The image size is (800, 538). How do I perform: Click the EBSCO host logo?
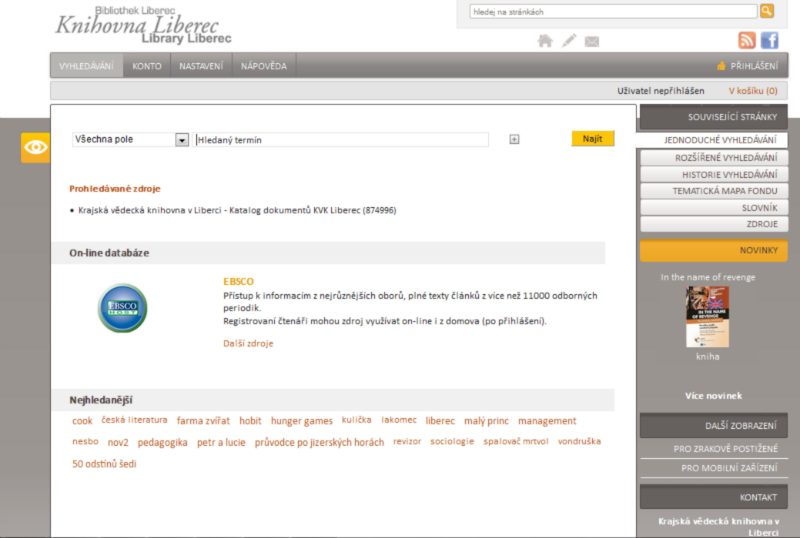click(x=122, y=308)
